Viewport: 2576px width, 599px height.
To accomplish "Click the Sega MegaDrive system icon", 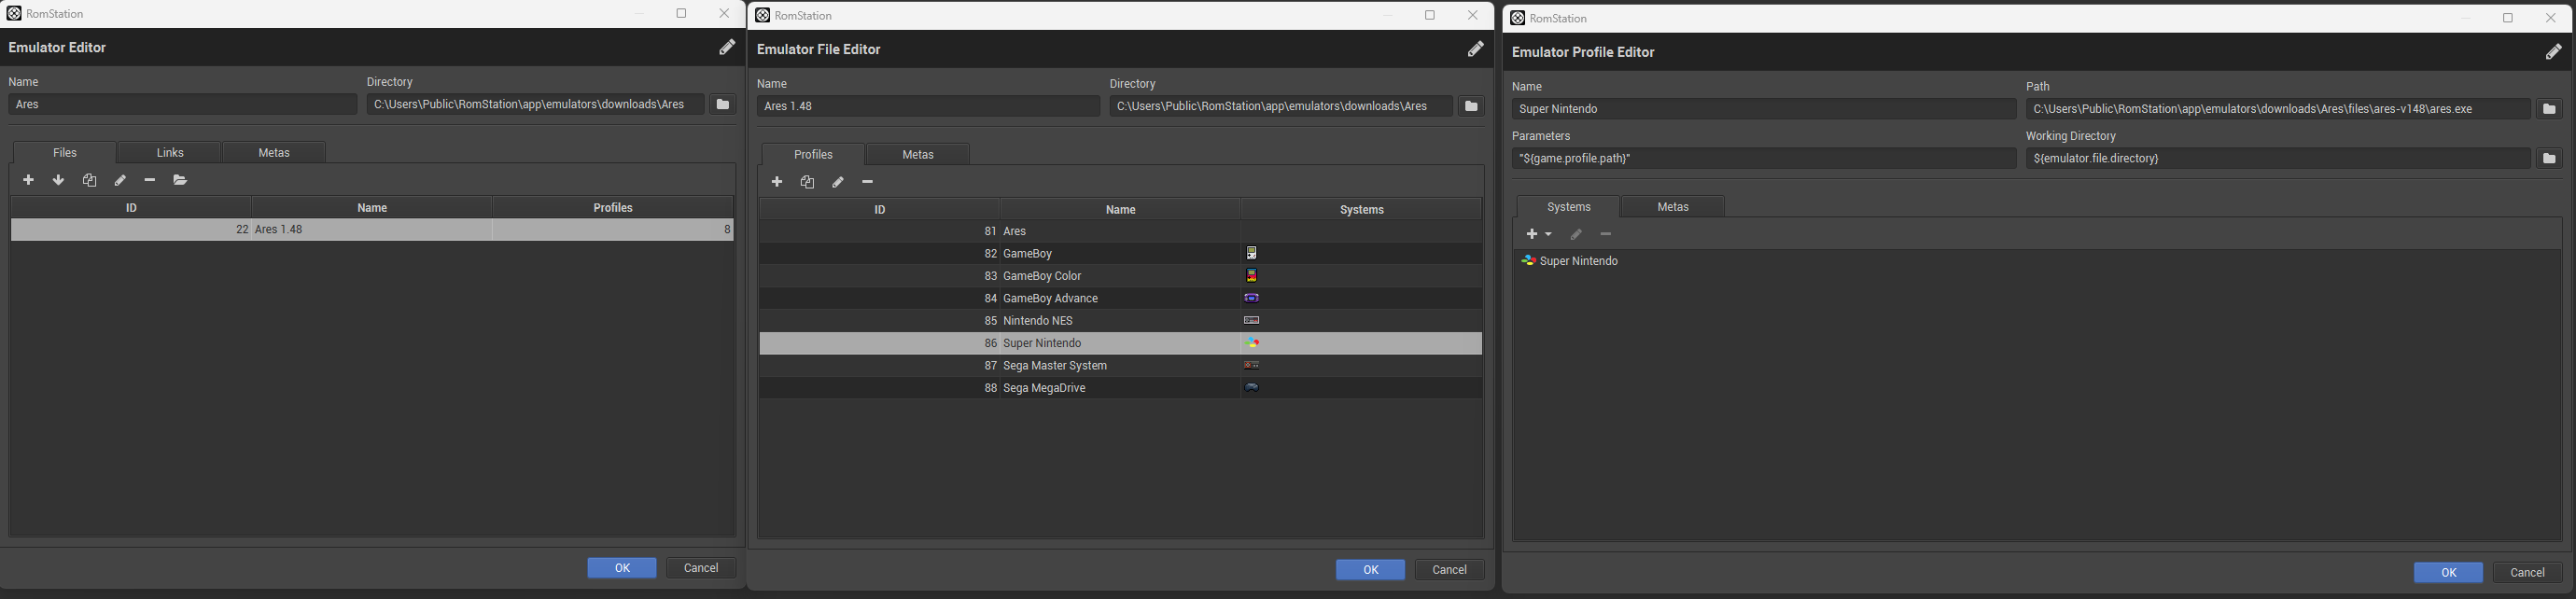I will [1251, 387].
